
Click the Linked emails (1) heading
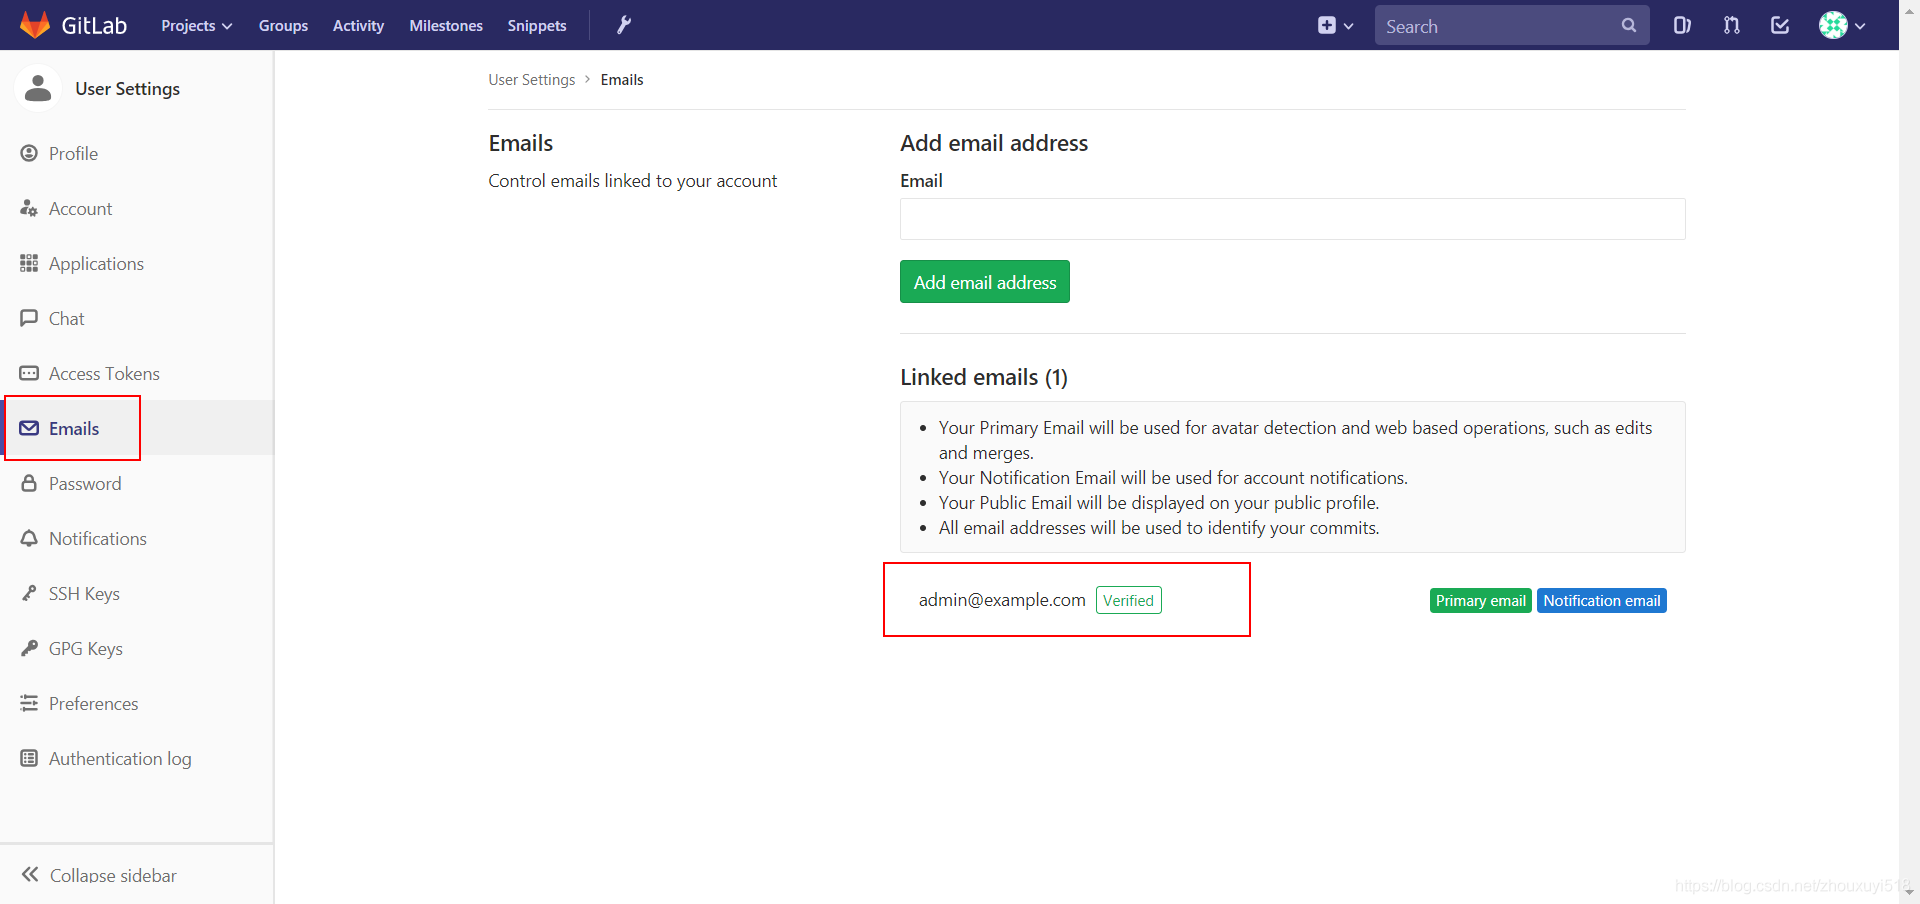point(984,377)
